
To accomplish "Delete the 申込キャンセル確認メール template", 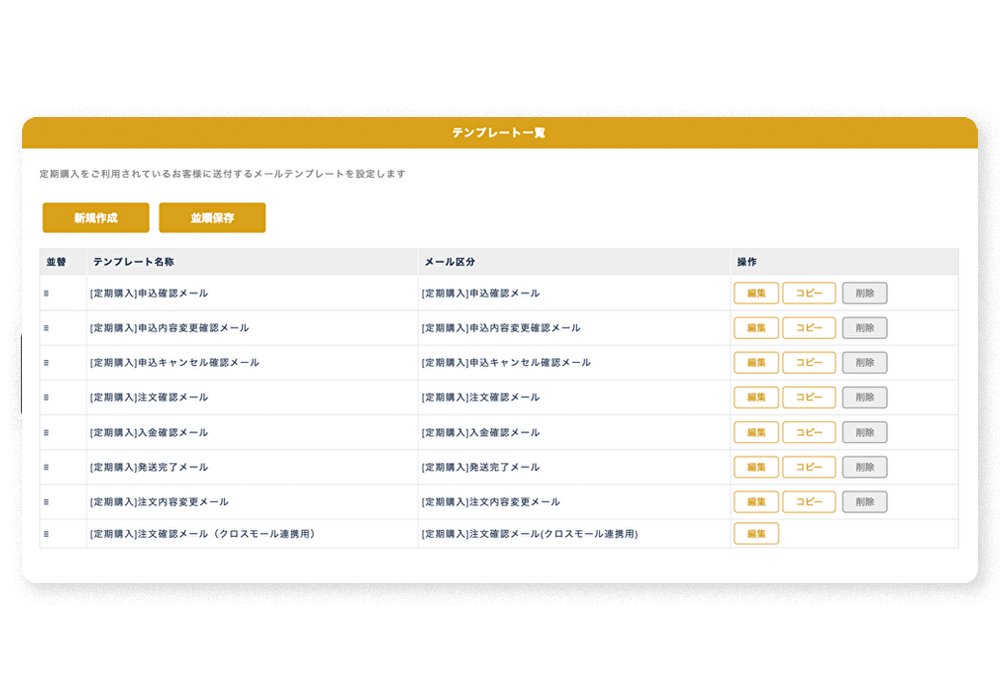I will [864, 363].
